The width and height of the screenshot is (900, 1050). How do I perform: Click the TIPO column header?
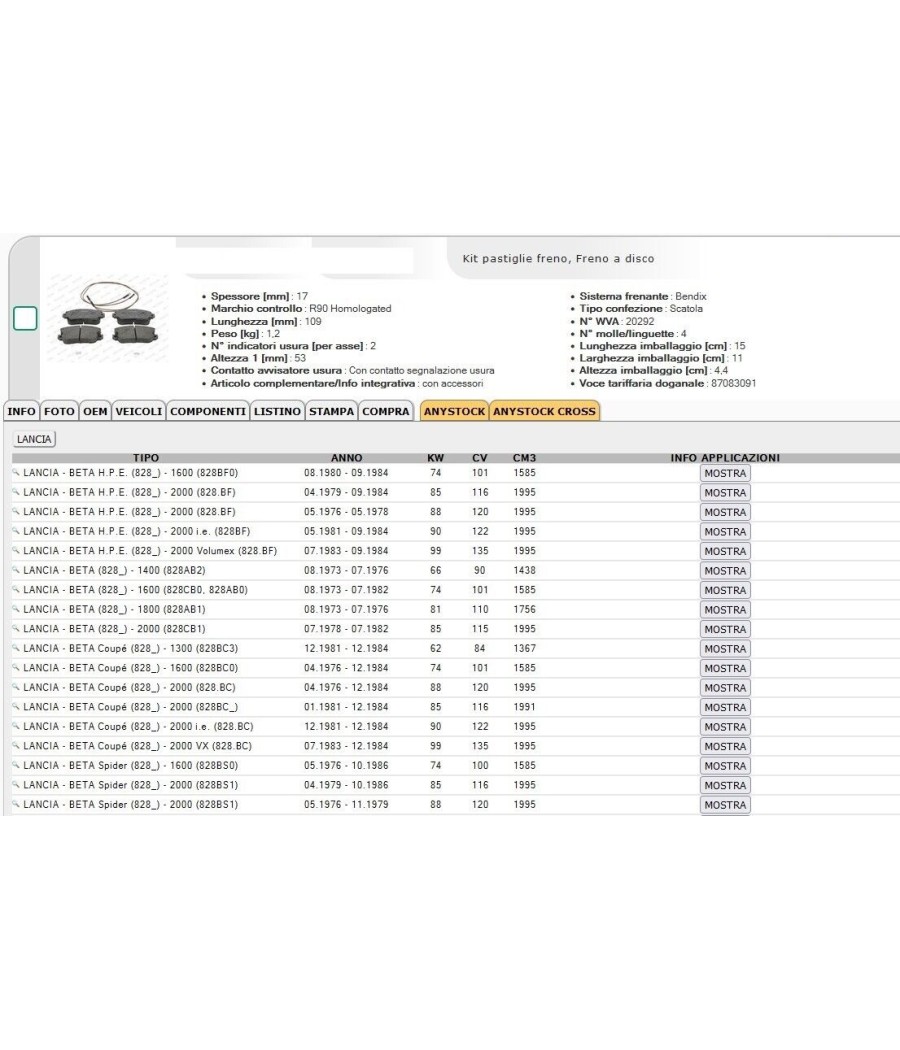click(x=146, y=458)
